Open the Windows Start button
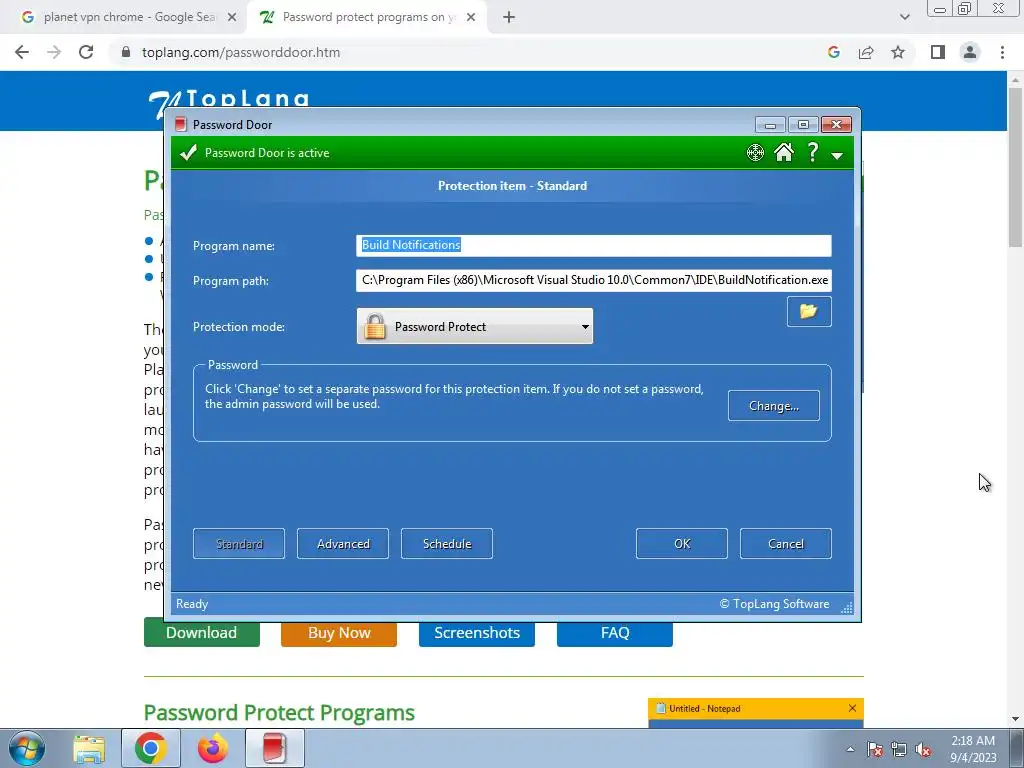 pyautogui.click(x=26, y=748)
